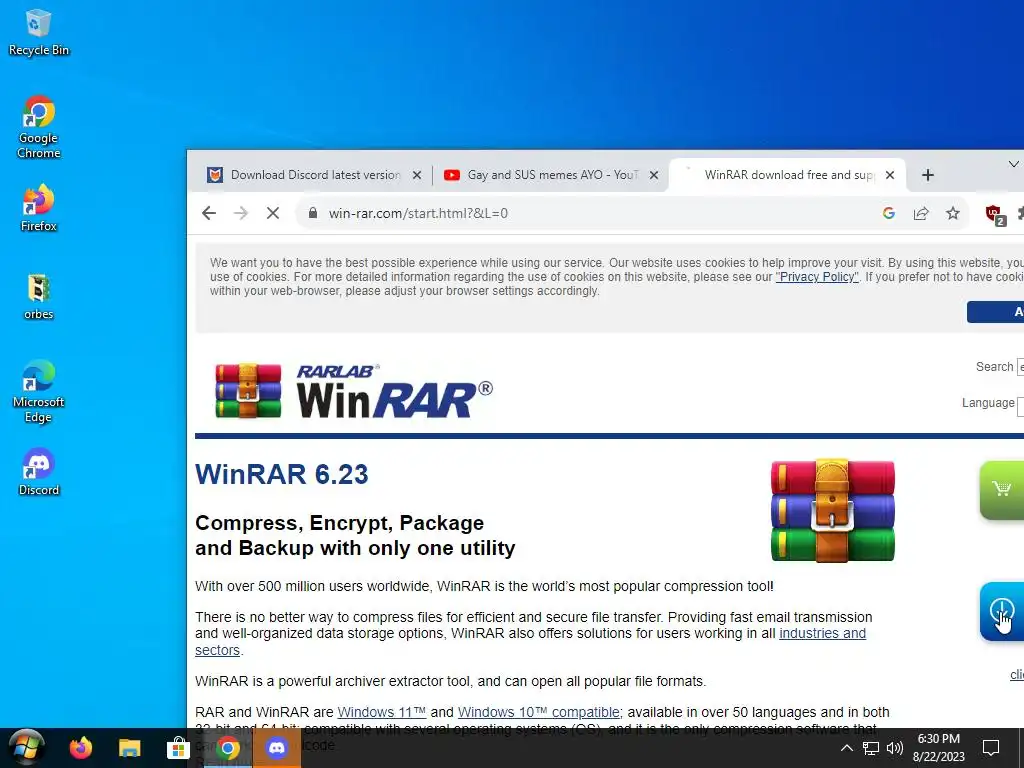
Task: Open the Windows 10 compatible link
Action: (x=539, y=712)
